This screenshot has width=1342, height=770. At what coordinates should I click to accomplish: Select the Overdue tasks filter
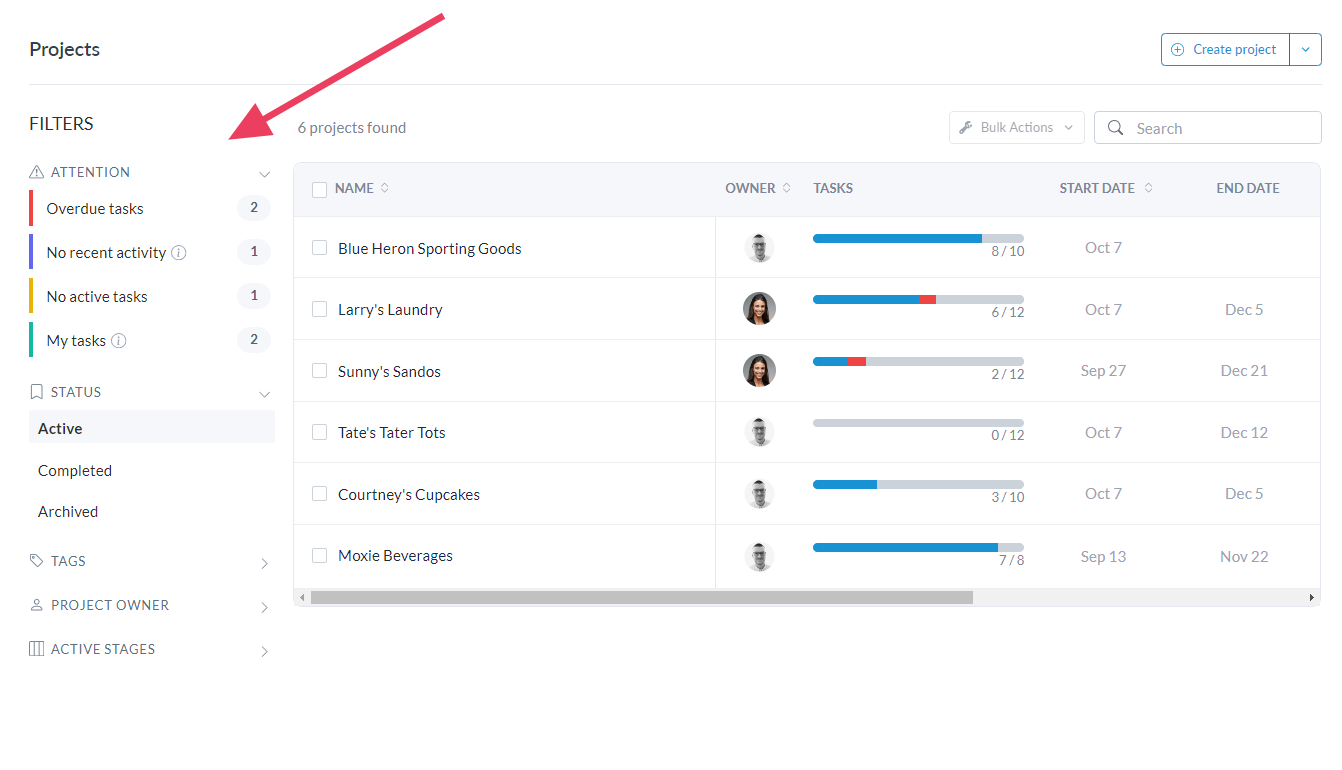pos(95,209)
